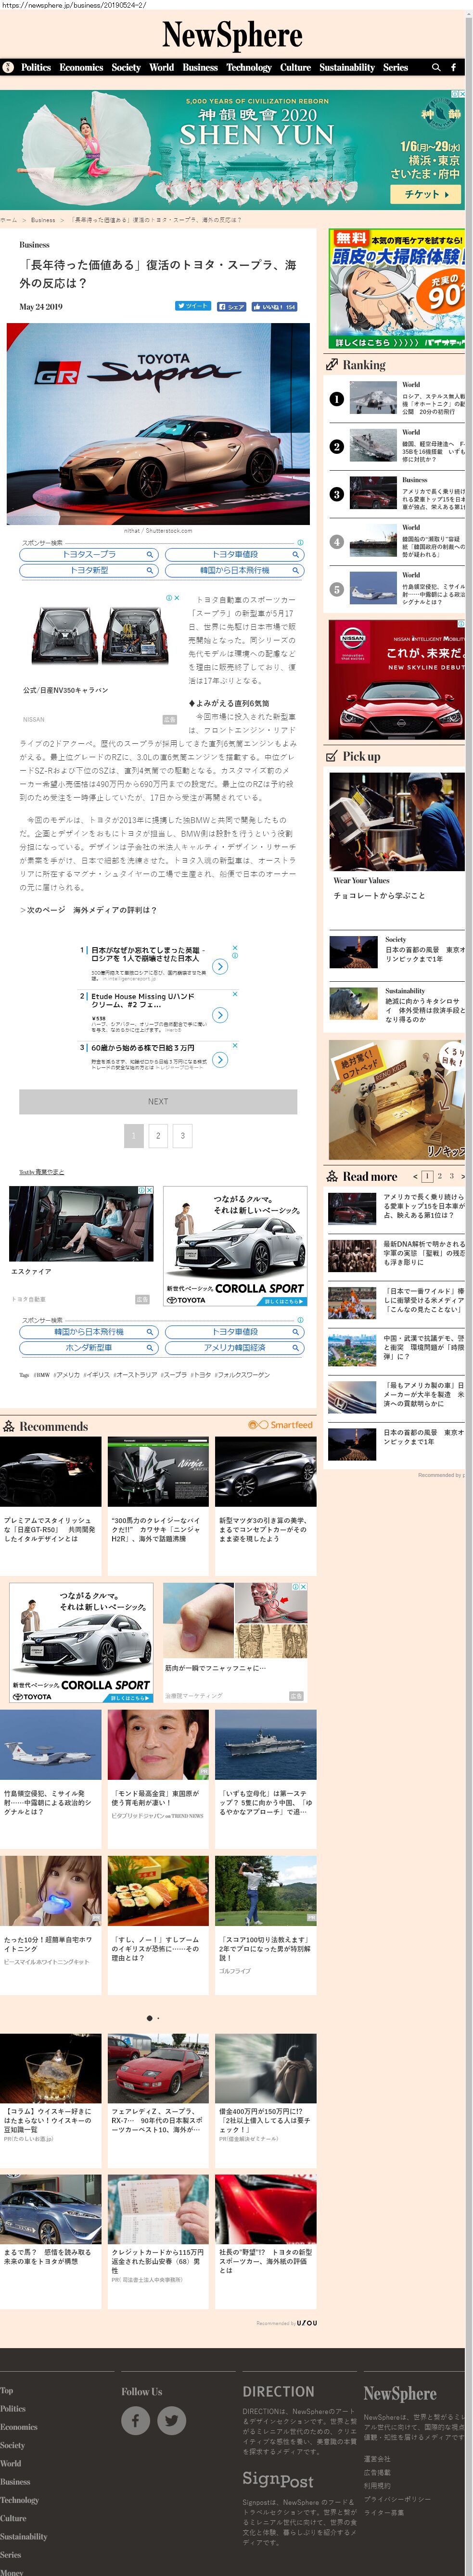
Task: Close the Nissan NV350 caravan ad
Action: (x=177, y=598)
